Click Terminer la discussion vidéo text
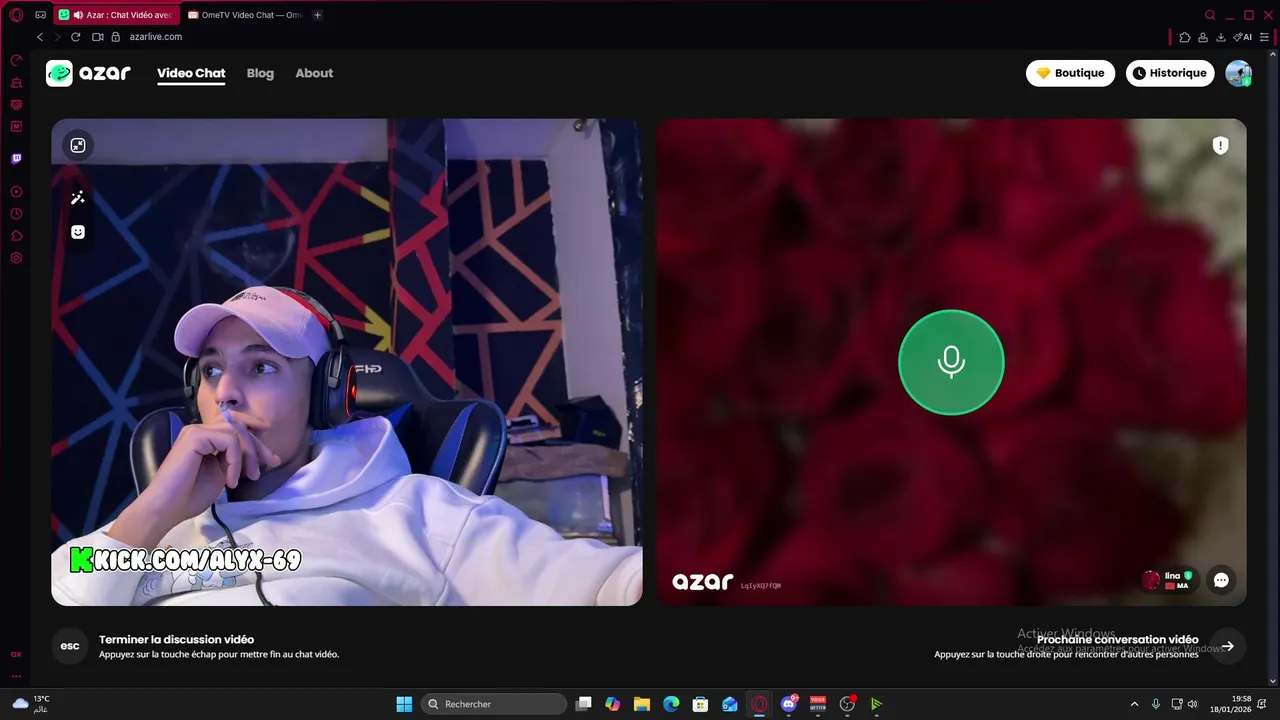The image size is (1280, 720). click(x=176, y=639)
